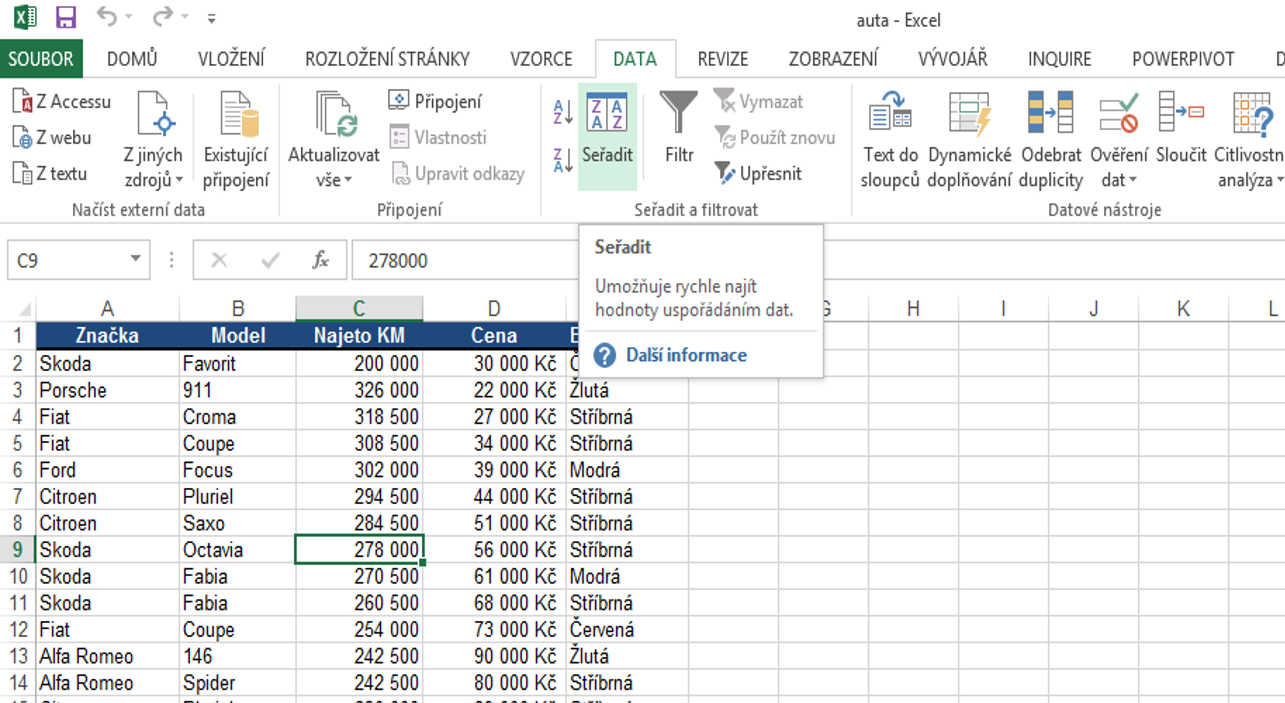Click Použít znovu filter
1285x703 pixels.
[774, 138]
